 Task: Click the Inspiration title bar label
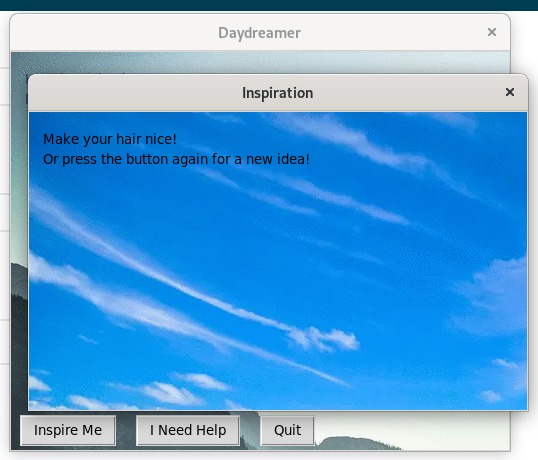[x=278, y=93]
